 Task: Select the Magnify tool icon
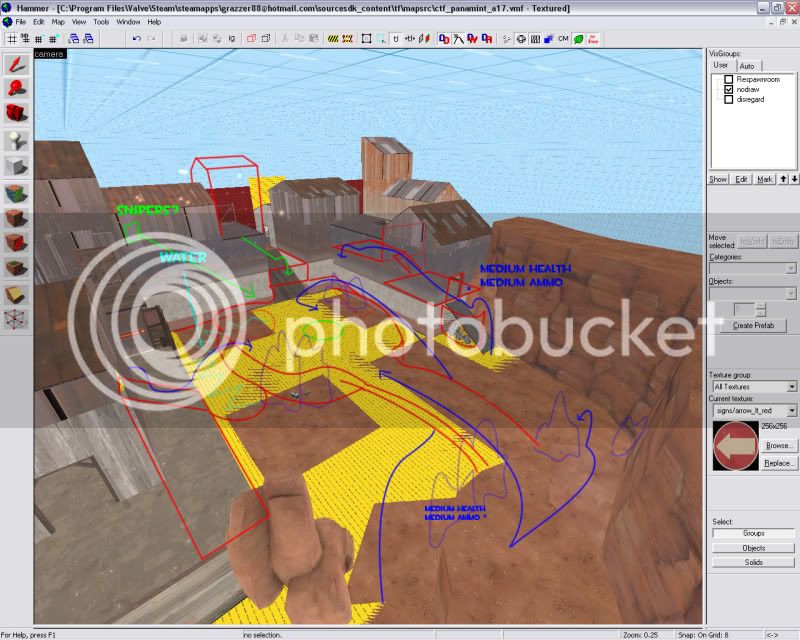click(17, 89)
